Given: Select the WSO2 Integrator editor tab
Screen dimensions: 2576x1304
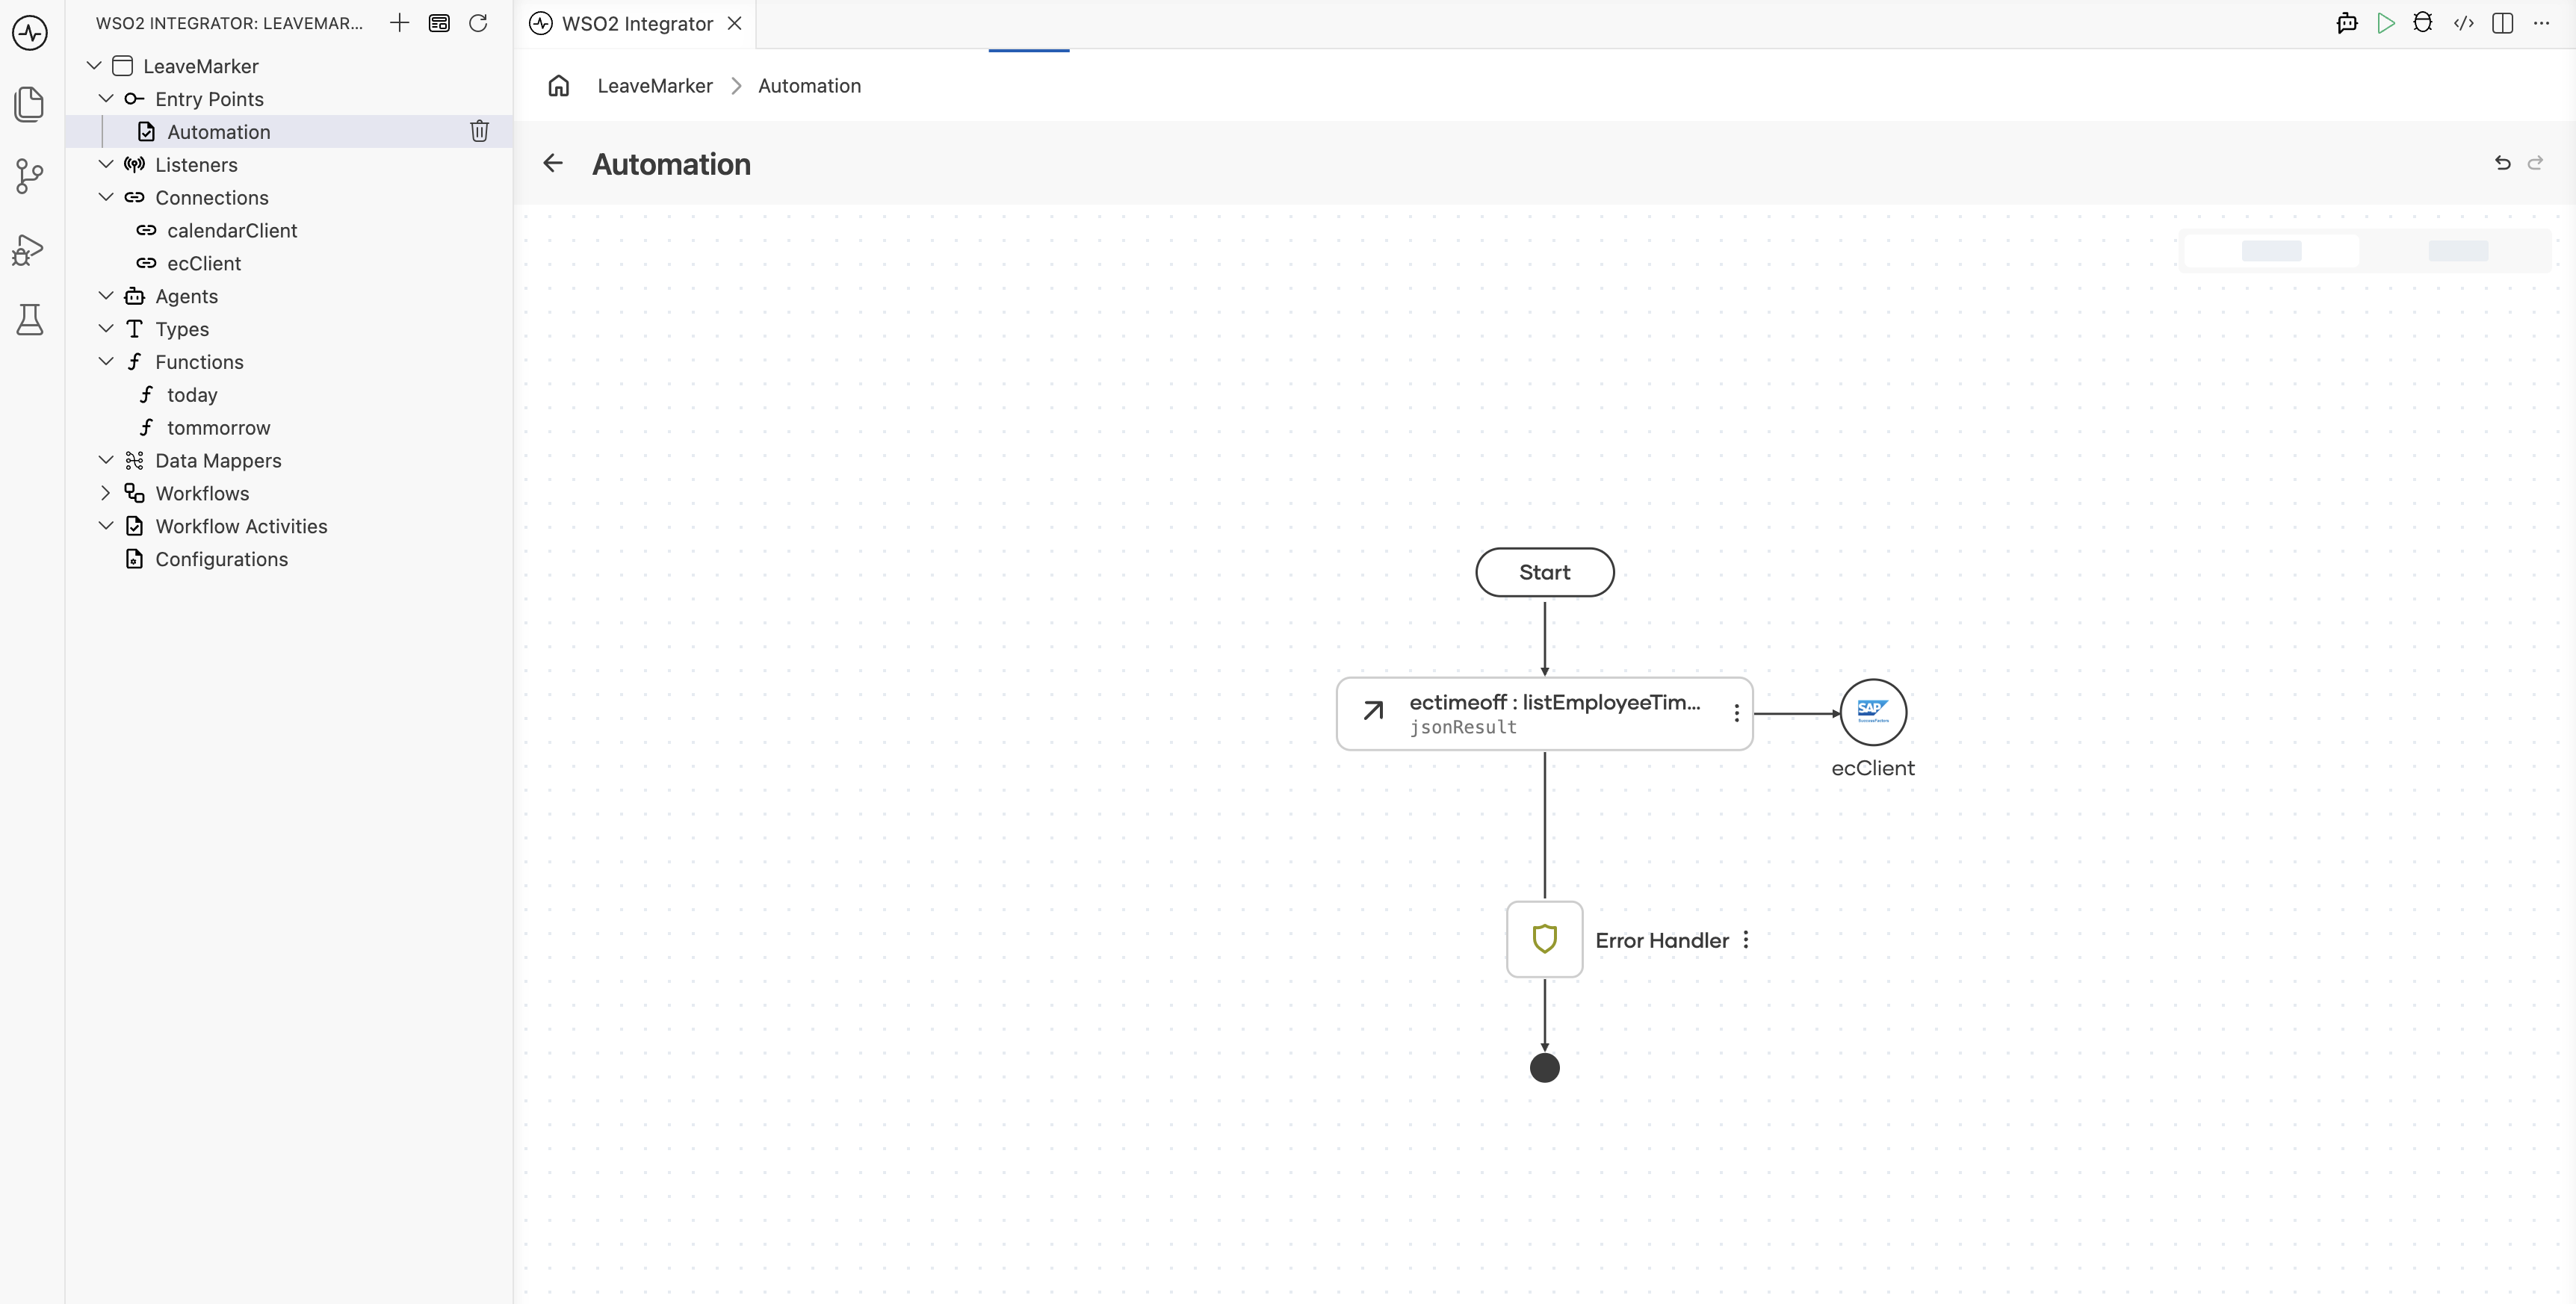Looking at the screenshot, I should click(636, 23).
